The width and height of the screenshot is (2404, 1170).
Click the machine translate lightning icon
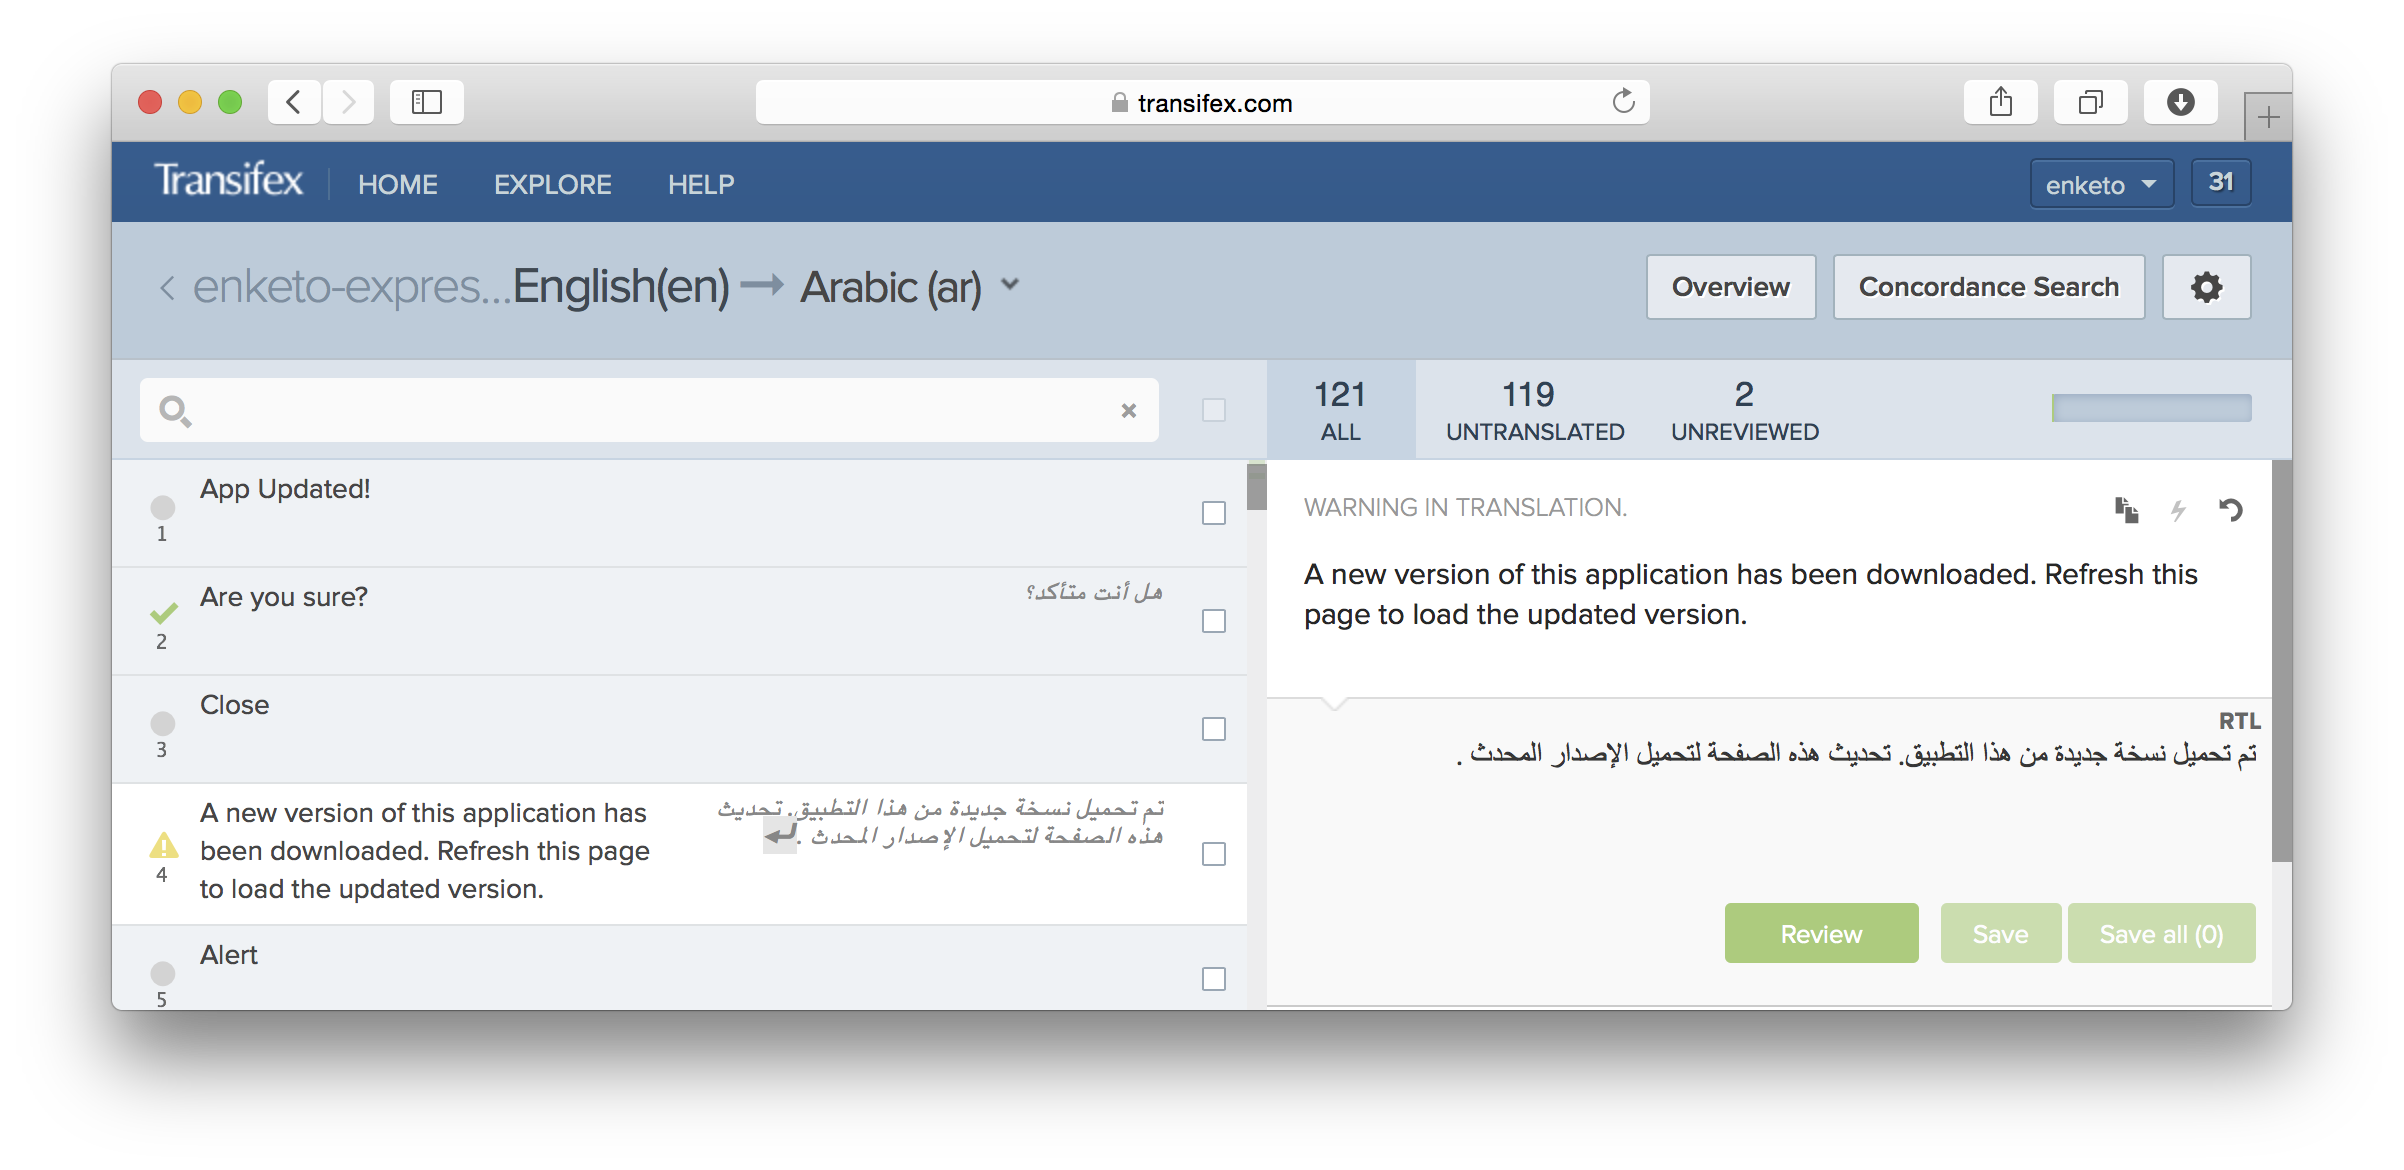[x=2178, y=511]
